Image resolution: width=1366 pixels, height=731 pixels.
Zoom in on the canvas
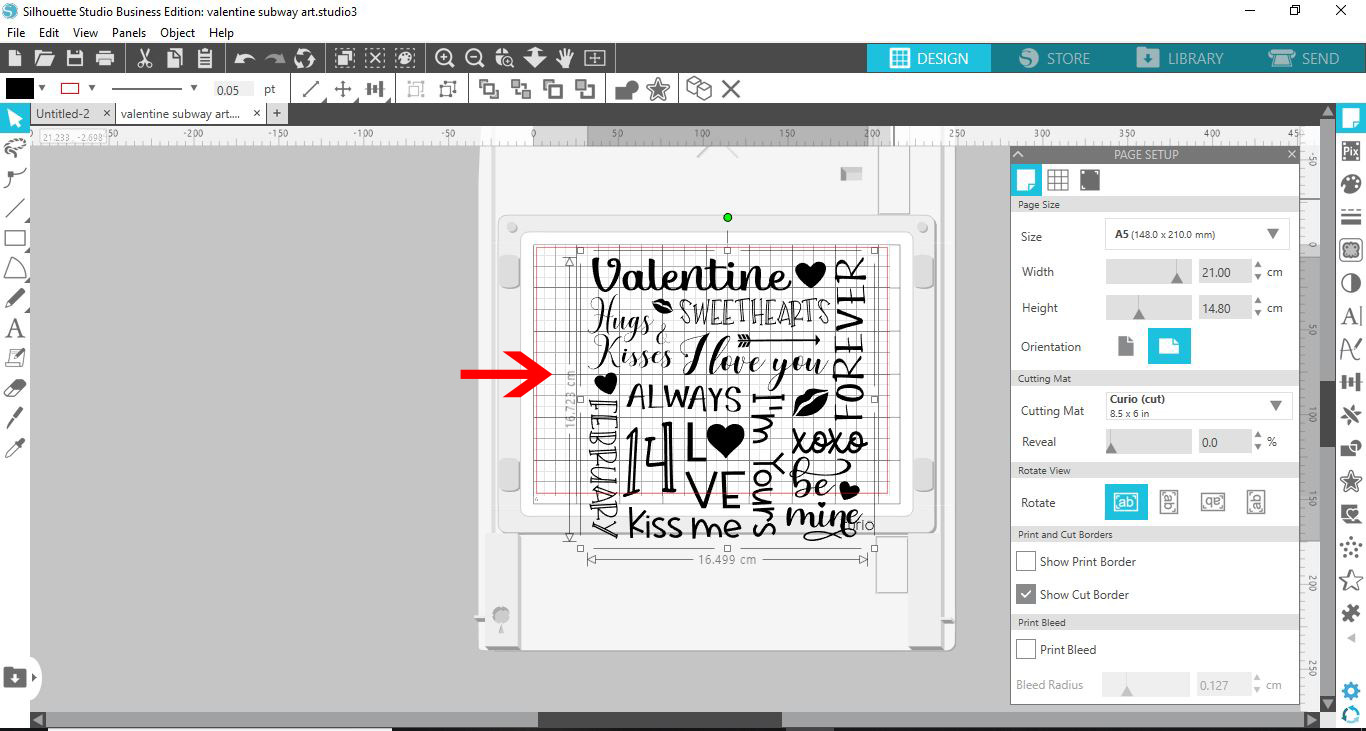click(x=445, y=58)
